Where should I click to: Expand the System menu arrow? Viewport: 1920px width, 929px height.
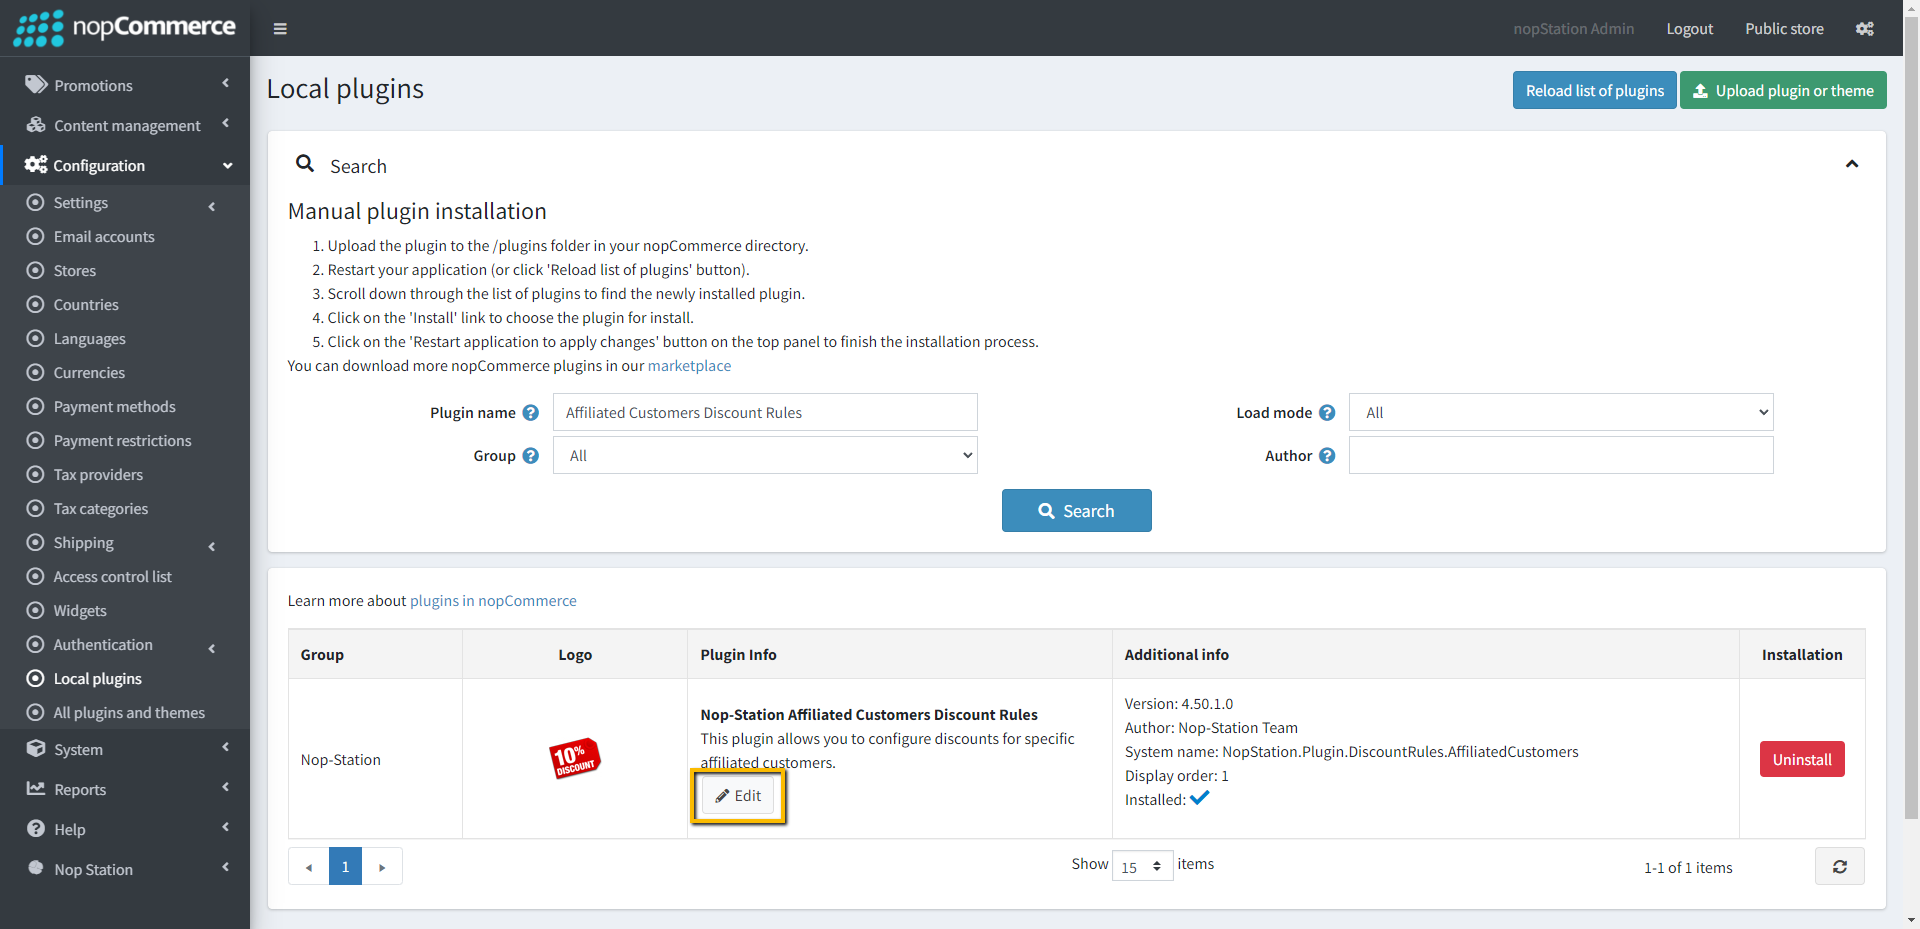click(226, 748)
